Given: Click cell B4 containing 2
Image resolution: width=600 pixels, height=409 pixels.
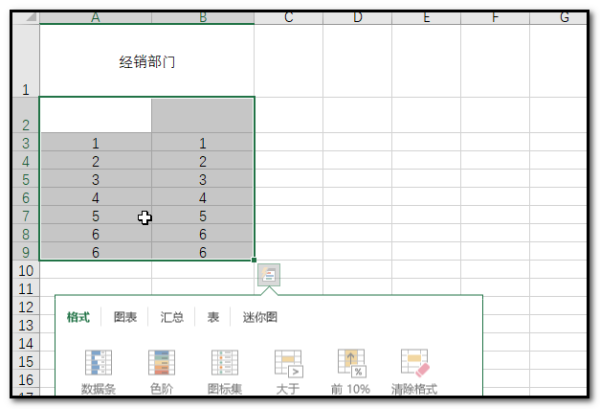Looking at the screenshot, I should tap(203, 161).
